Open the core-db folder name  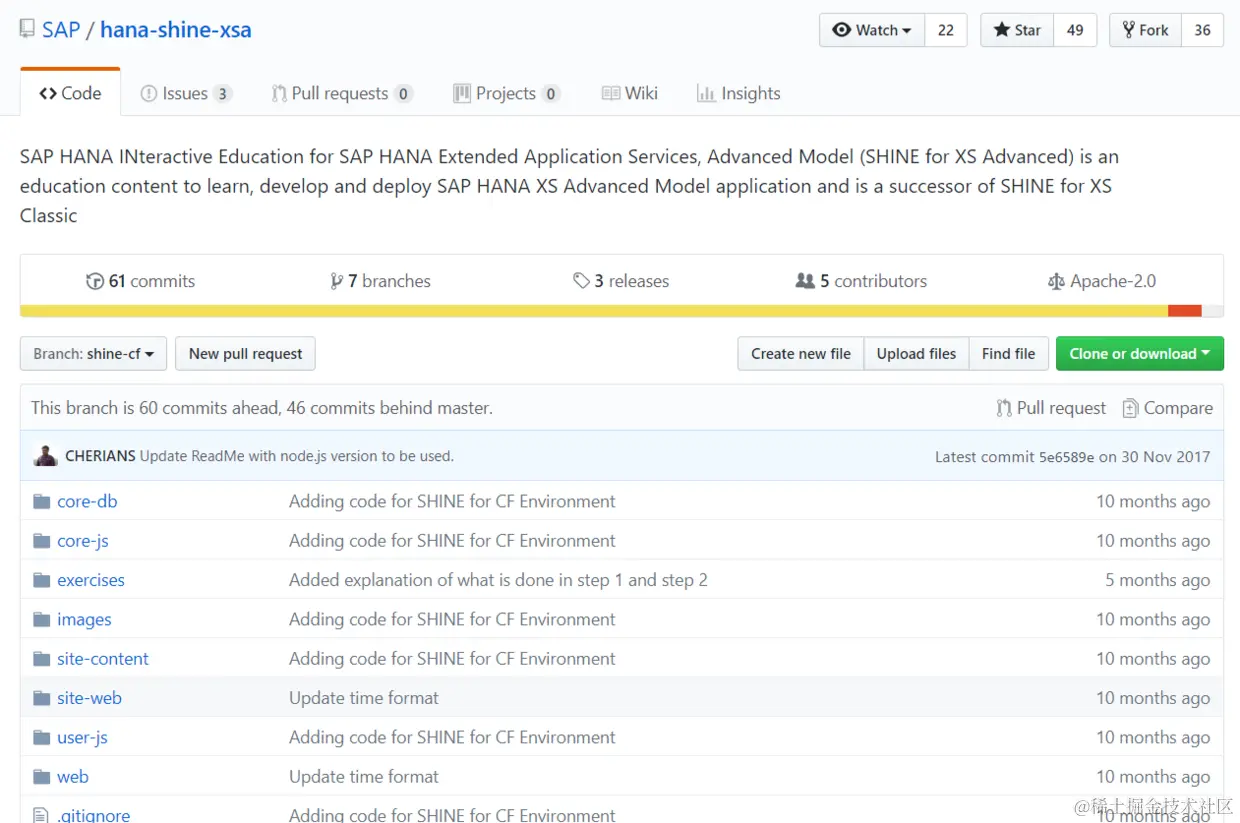(x=87, y=501)
